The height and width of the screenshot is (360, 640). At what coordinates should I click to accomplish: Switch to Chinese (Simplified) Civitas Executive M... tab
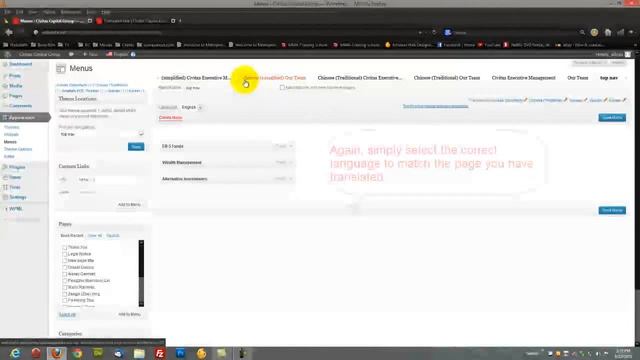click(196, 78)
